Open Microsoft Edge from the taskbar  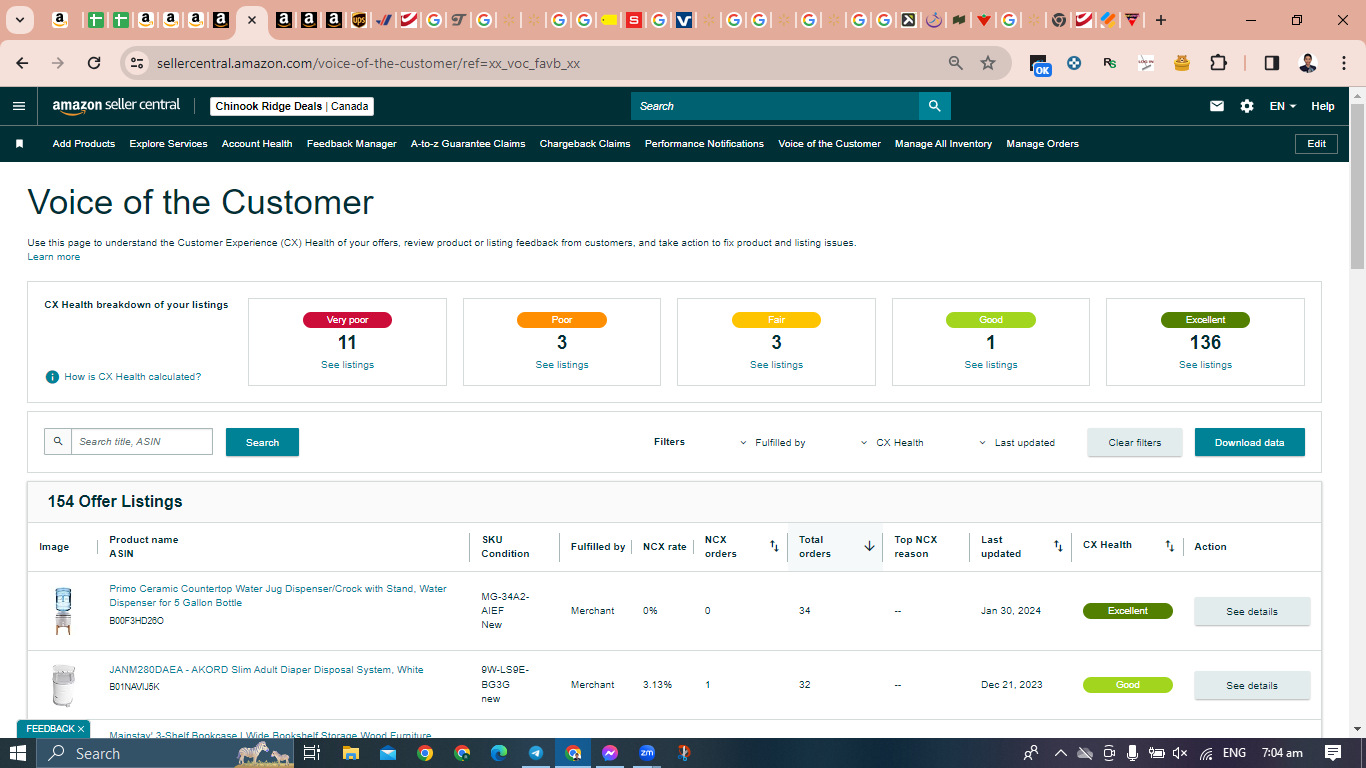pyautogui.click(x=499, y=753)
